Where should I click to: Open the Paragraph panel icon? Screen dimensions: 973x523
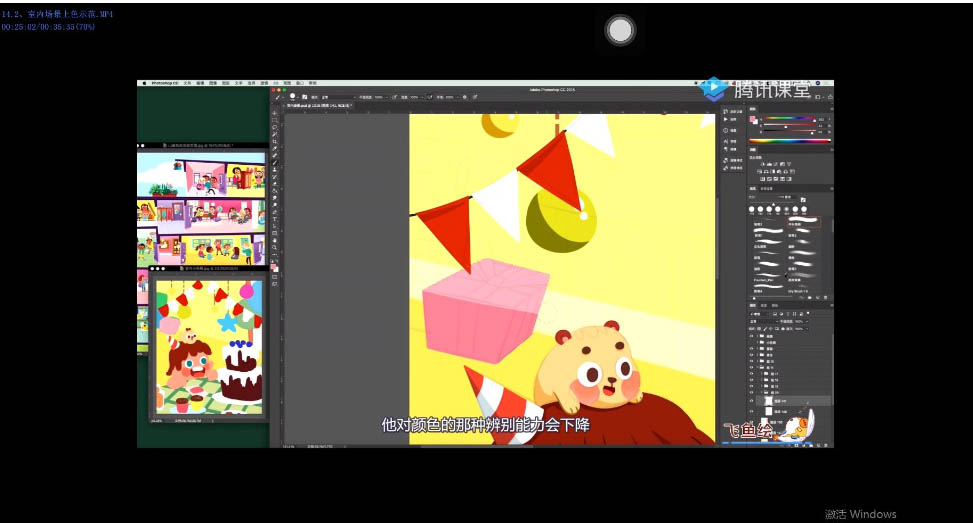coord(725,150)
